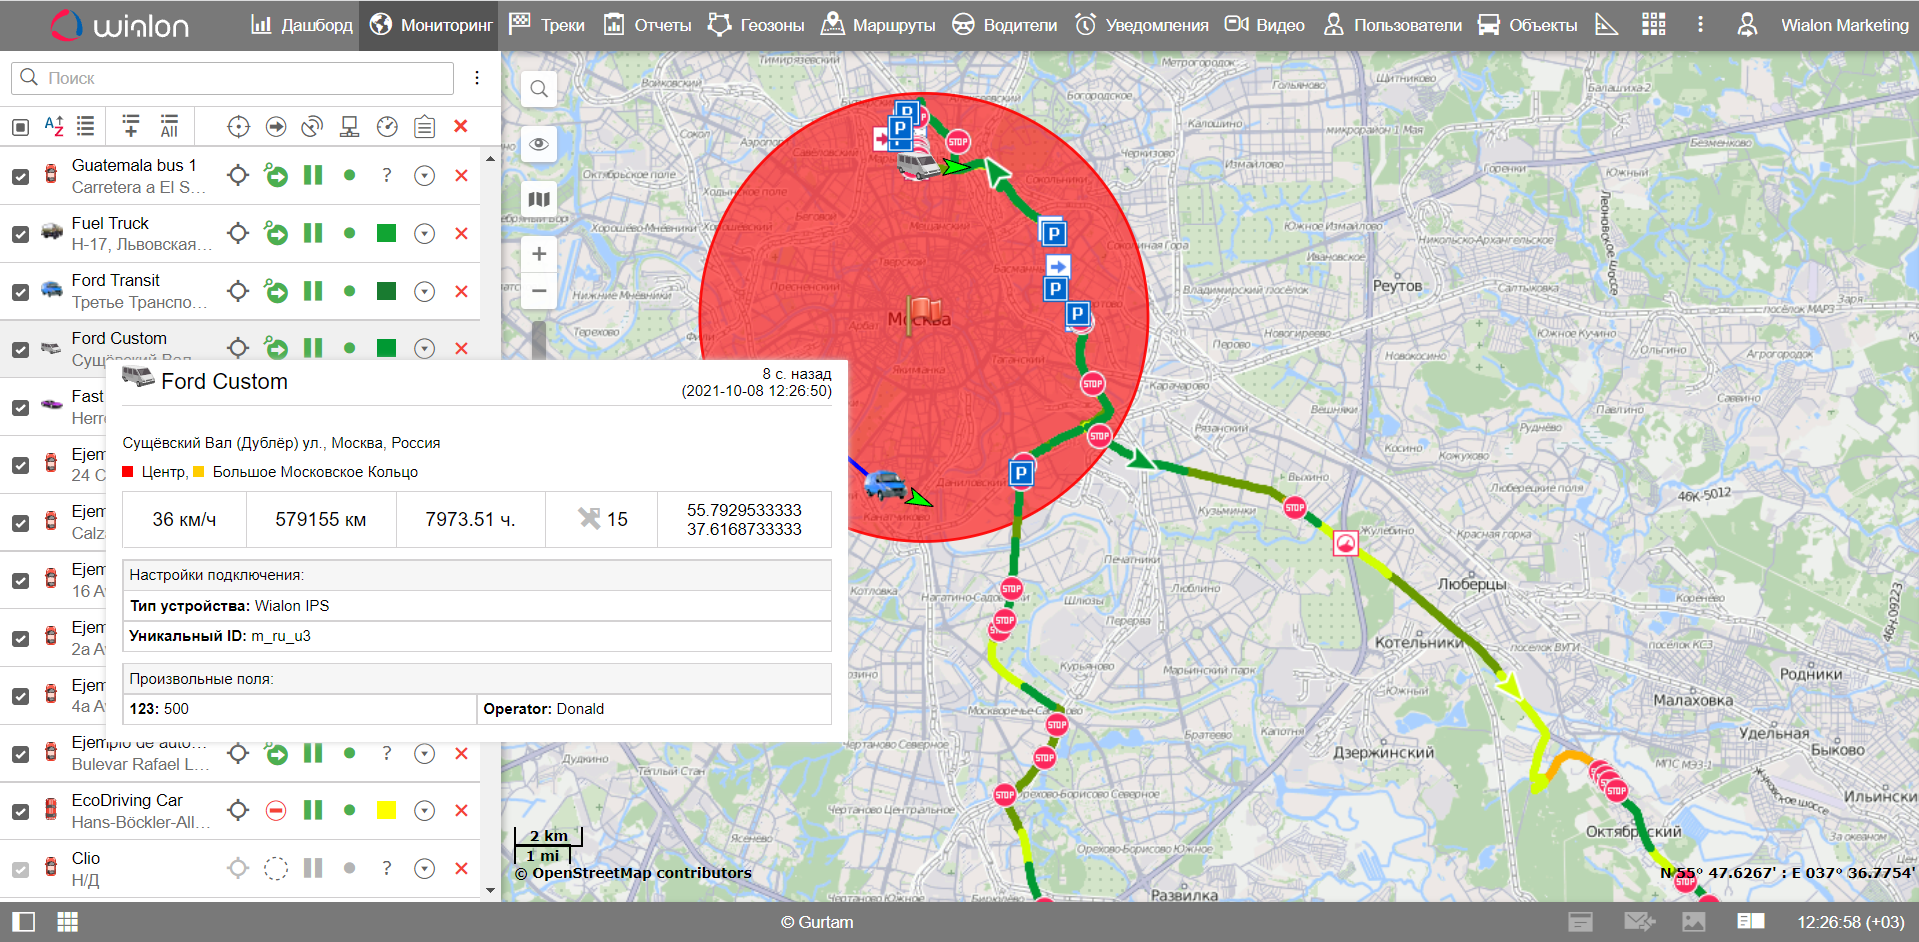Screen dimensions: 1919x942
Task: Remove EcoDriving Car from the list
Action: tap(461, 811)
